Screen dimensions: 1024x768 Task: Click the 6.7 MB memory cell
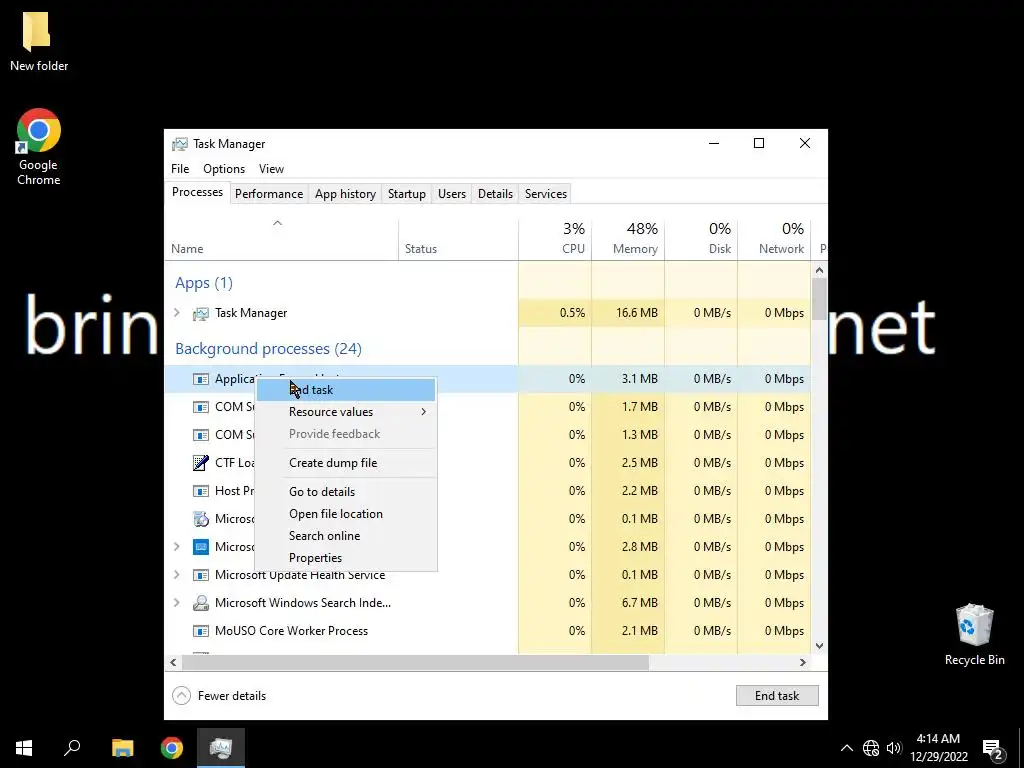click(628, 603)
